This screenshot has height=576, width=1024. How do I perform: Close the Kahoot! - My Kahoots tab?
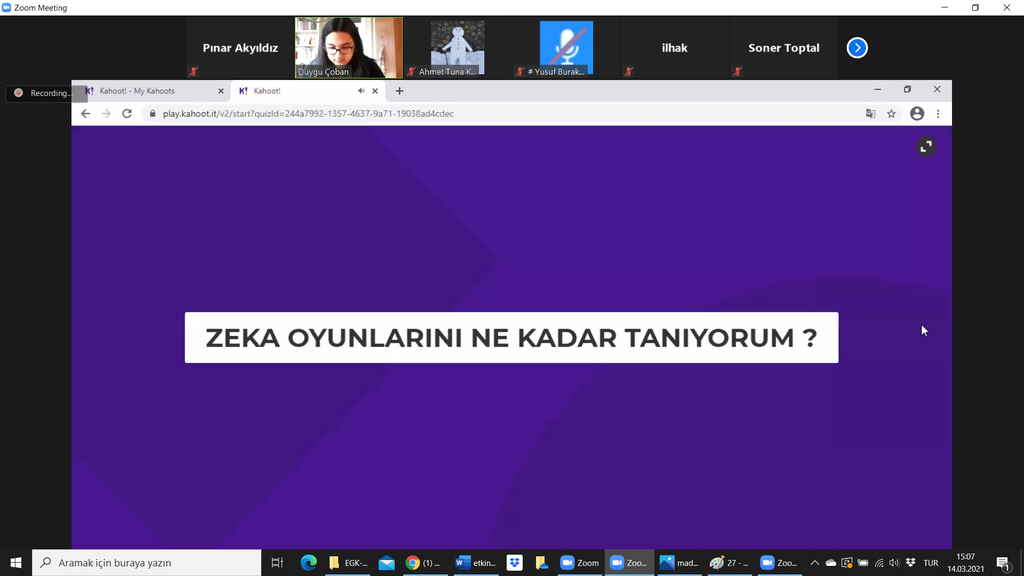point(221,91)
